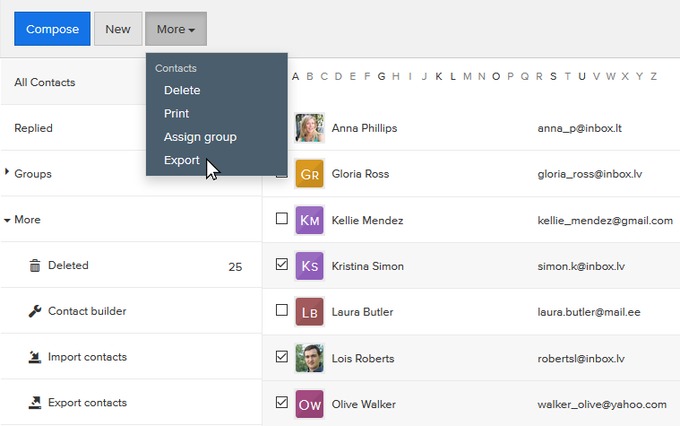The height and width of the screenshot is (426, 680).
Task: Click Kellie Mendez's KM avatar
Action: tap(309, 220)
